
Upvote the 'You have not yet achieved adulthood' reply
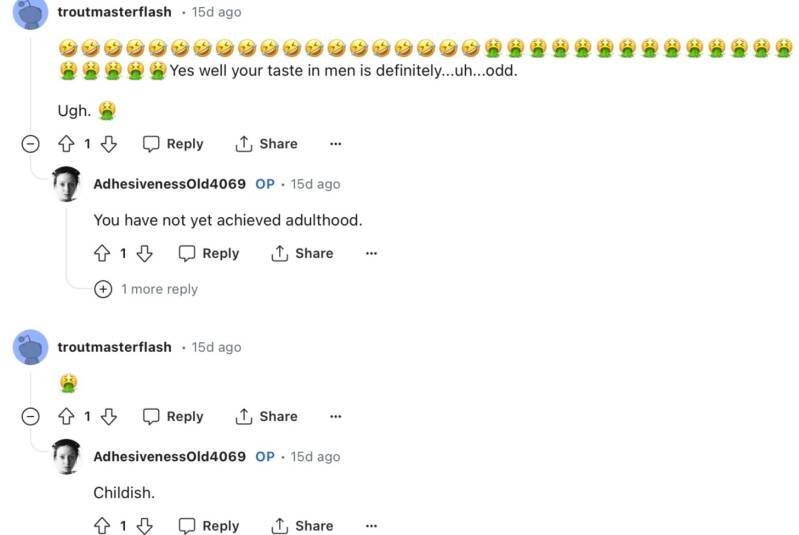click(102, 253)
